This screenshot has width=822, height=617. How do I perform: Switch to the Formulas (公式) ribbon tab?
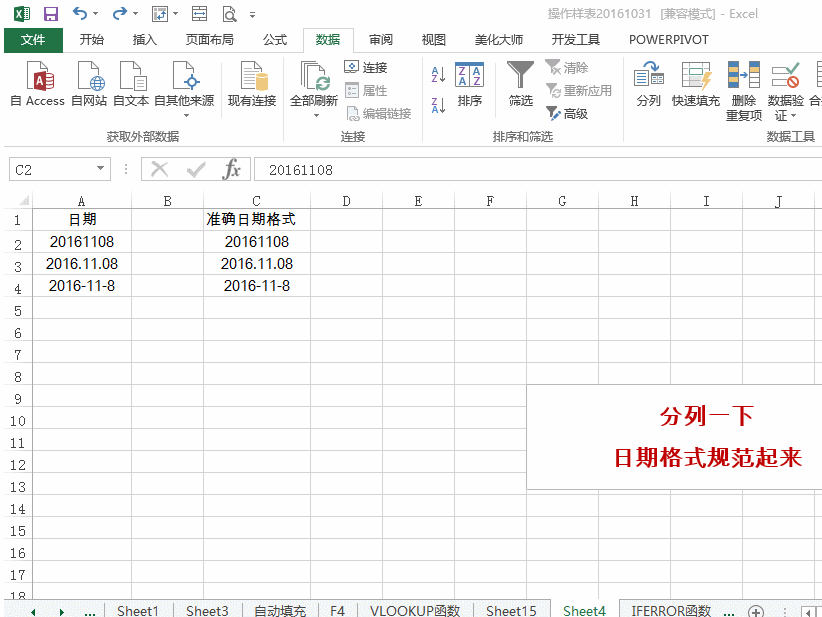[275, 40]
